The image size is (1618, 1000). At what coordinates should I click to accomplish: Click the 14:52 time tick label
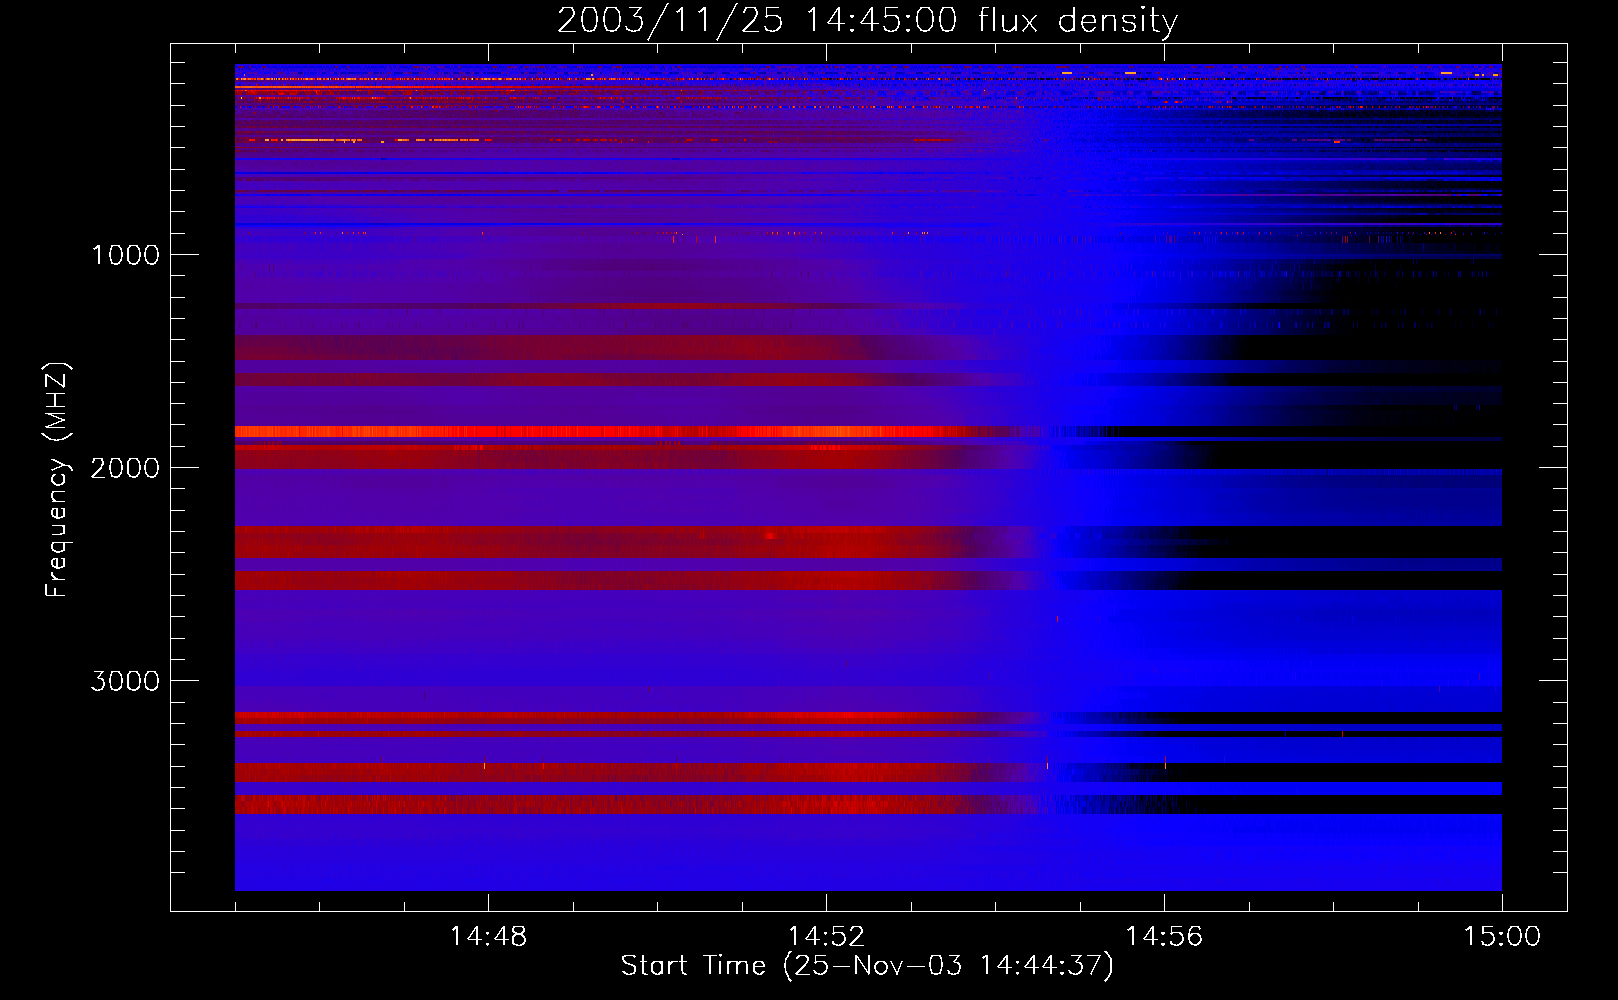pyautogui.click(x=826, y=937)
